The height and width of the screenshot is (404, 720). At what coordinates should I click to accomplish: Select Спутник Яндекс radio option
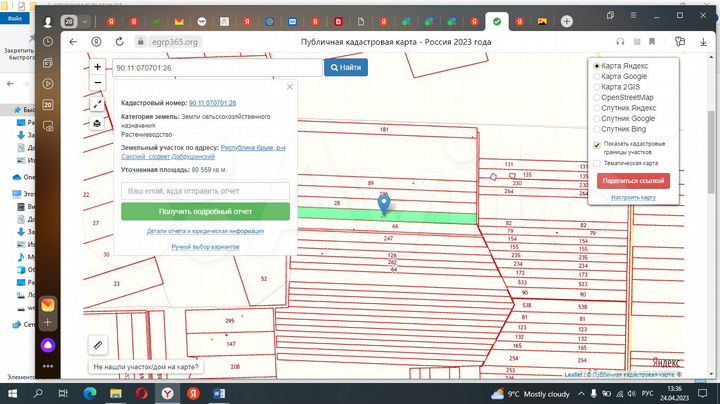click(x=597, y=108)
